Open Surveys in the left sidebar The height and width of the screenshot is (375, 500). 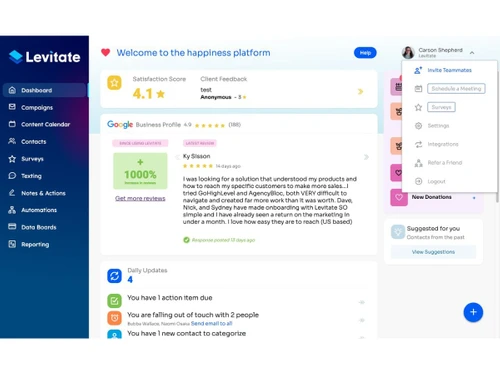click(32, 159)
